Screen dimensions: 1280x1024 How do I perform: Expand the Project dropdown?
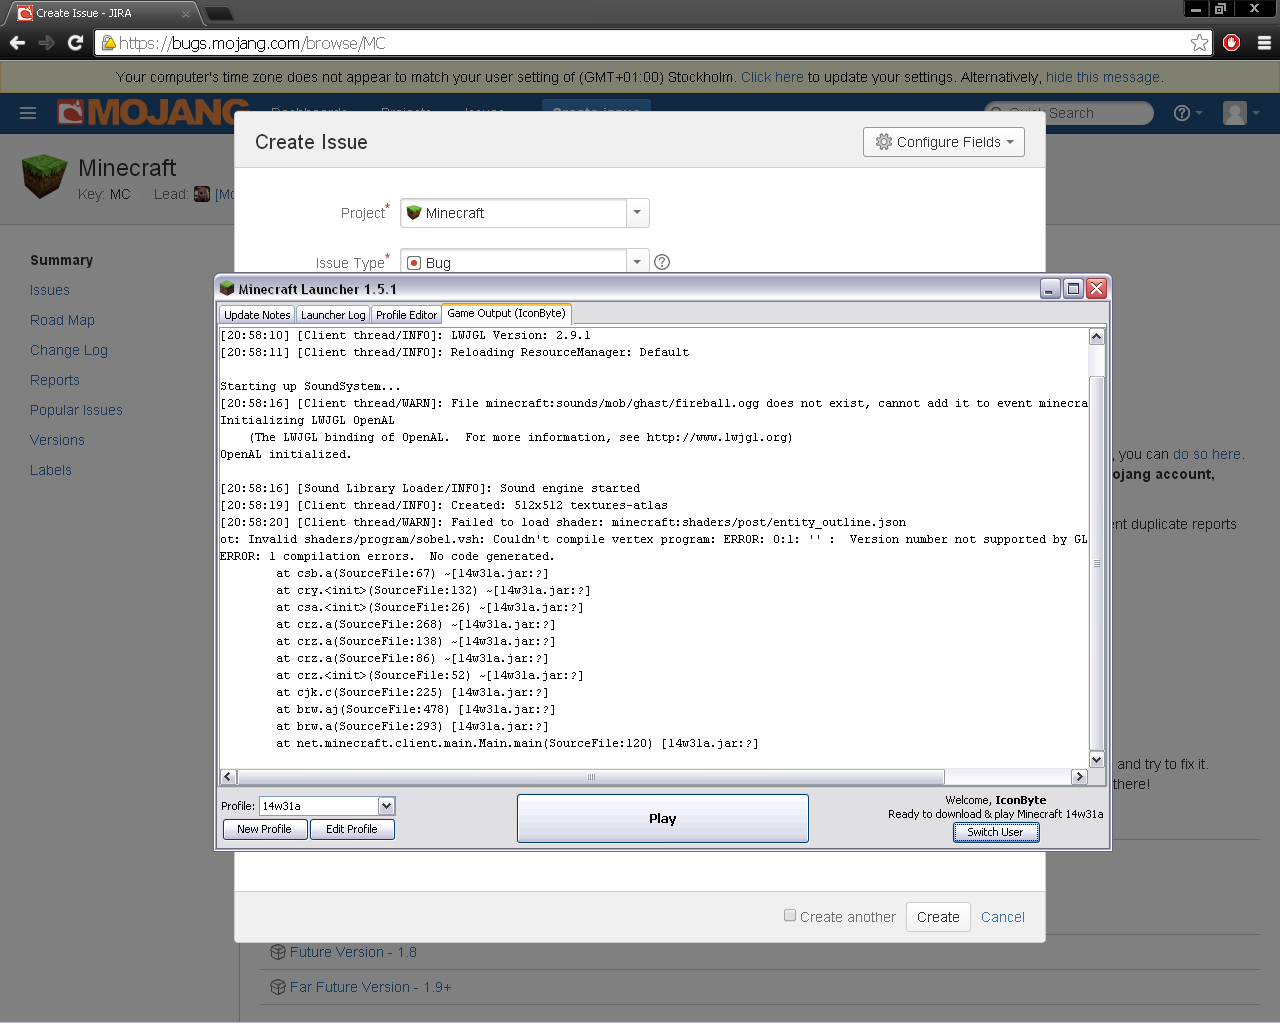[637, 213]
